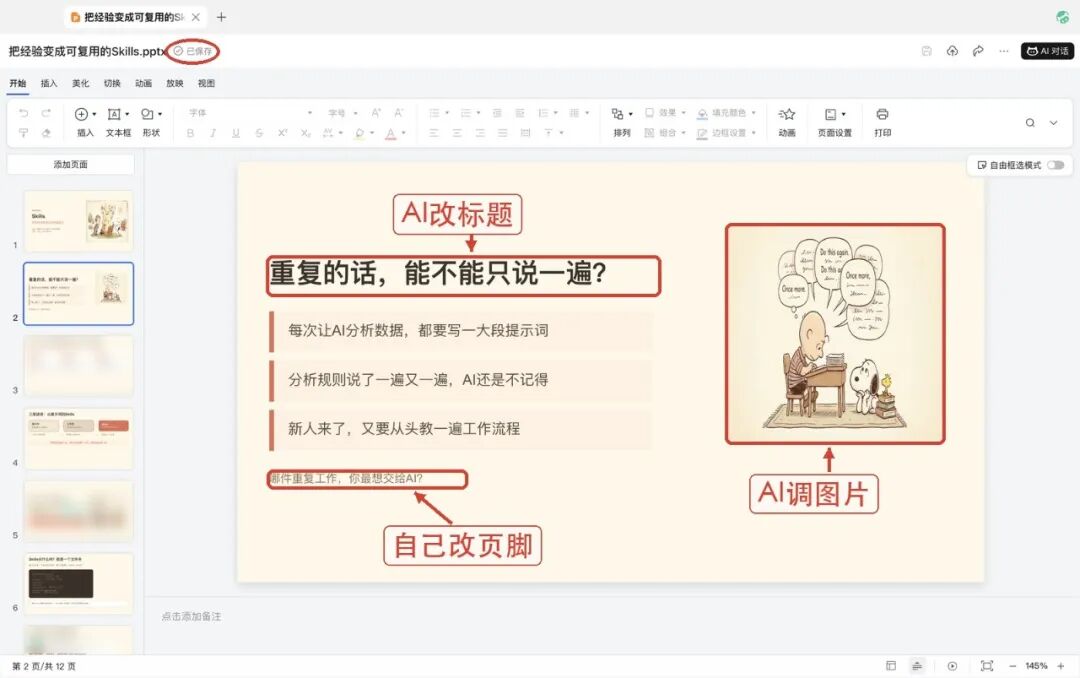
Task: Collapse the ribbon with the chevron
Action: click(x=1053, y=123)
